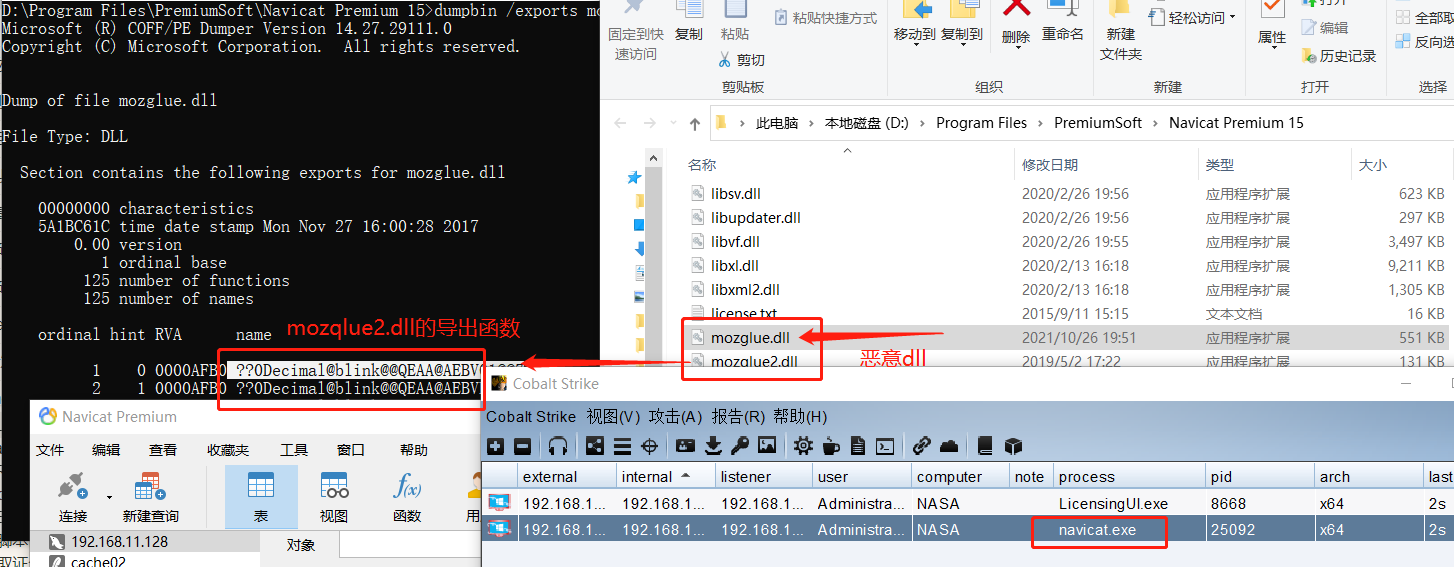Switch to session table view icon

click(x=622, y=446)
